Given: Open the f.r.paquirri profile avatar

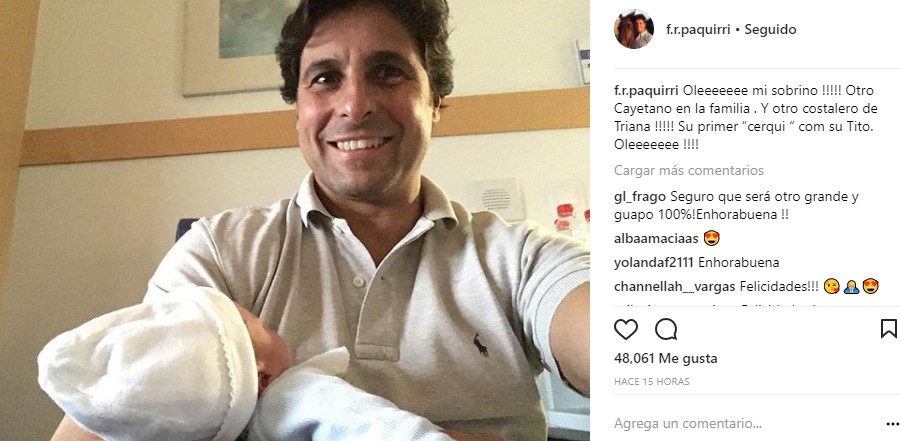Looking at the screenshot, I should point(634,29).
